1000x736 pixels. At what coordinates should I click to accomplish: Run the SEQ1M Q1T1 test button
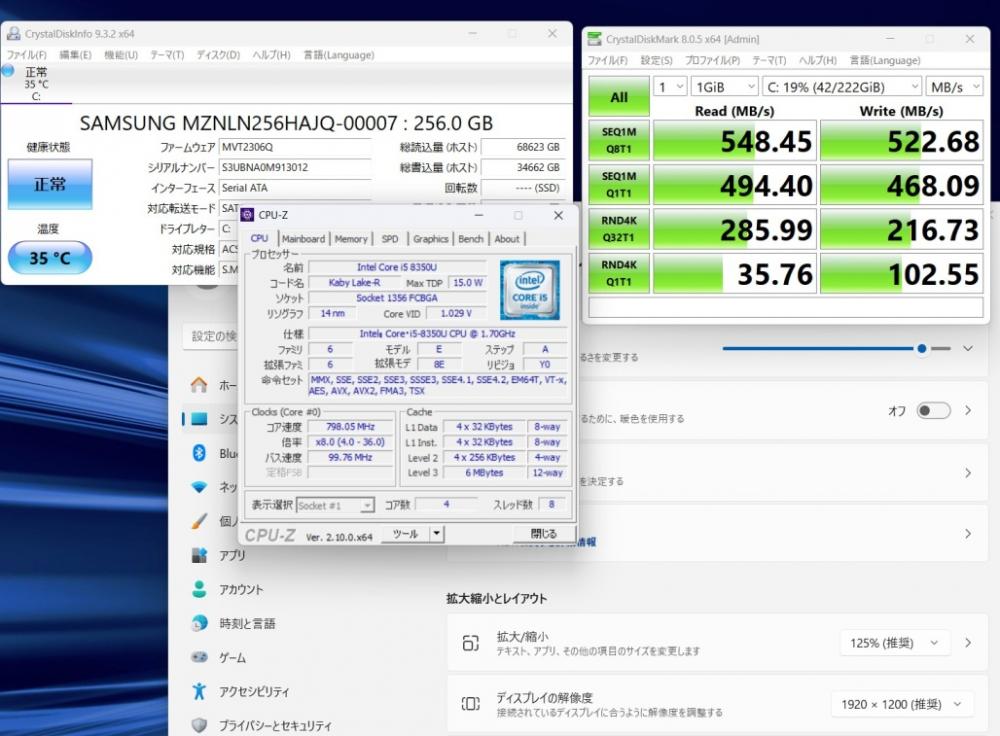point(619,184)
